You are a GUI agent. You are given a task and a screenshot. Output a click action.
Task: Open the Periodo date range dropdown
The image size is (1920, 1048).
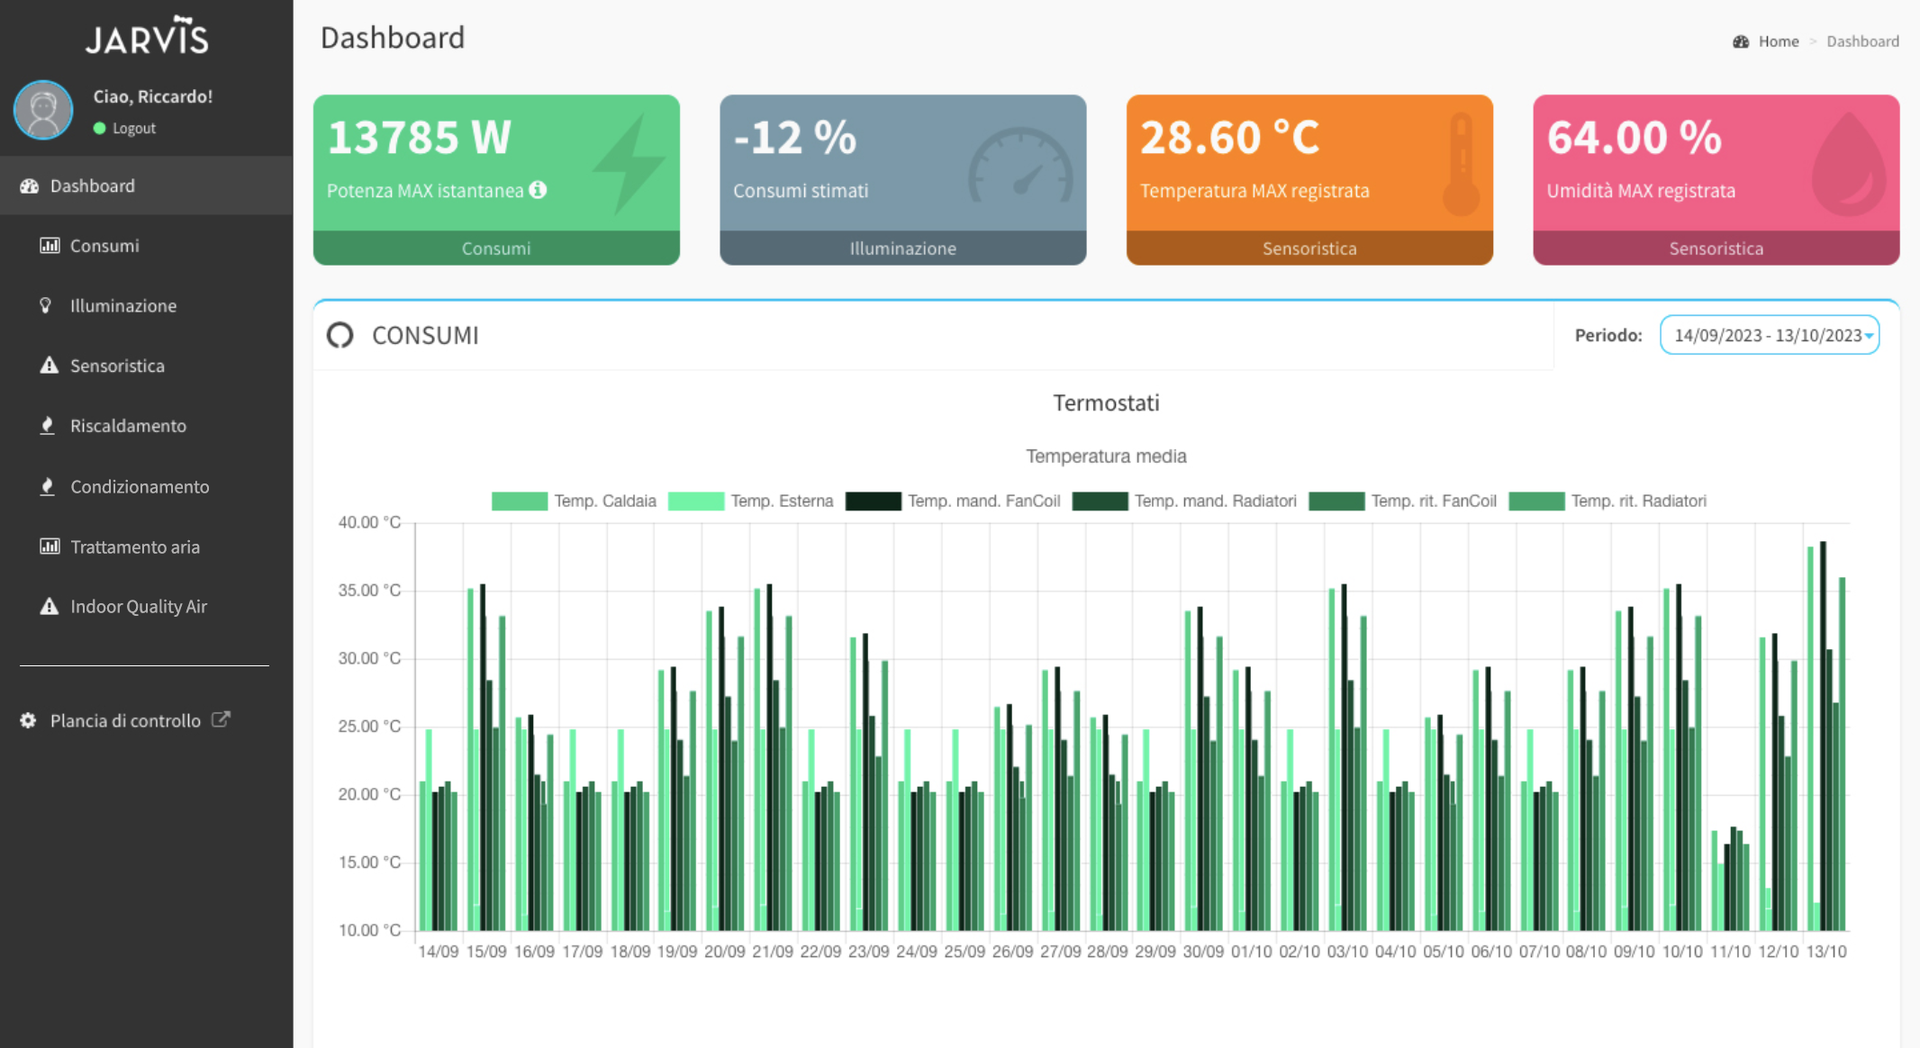click(x=1767, y=336)
